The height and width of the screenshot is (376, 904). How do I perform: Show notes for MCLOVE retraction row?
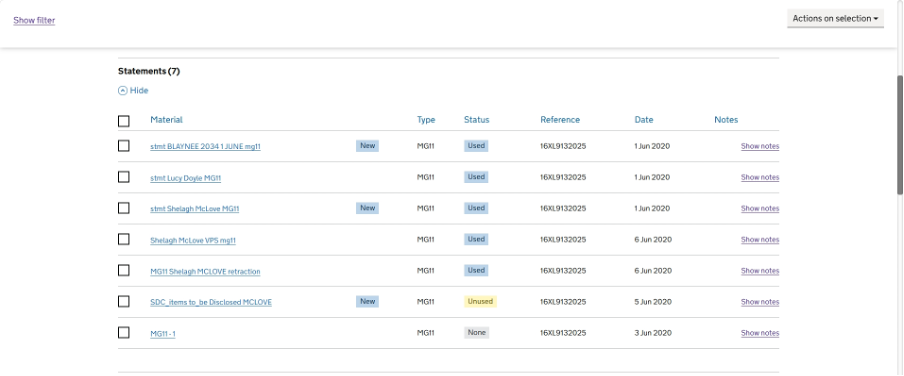pos(760,271)
